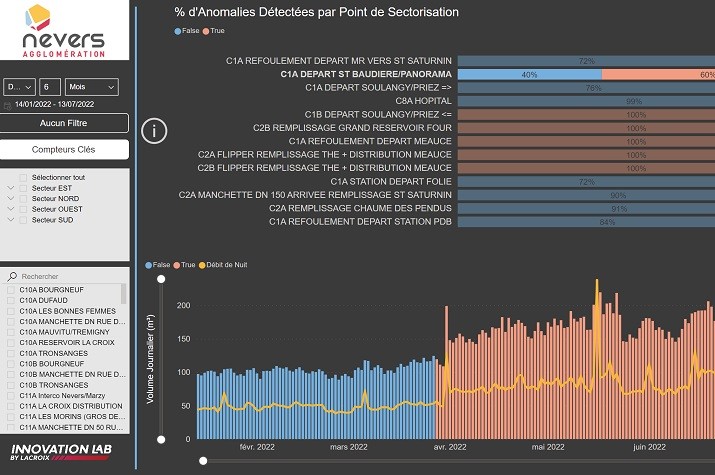The height and width of the screenshot is (475, 715).
Task: Tick the C10A LES BONNES FEMMES checkbox
Action: (x=10, y=311)
